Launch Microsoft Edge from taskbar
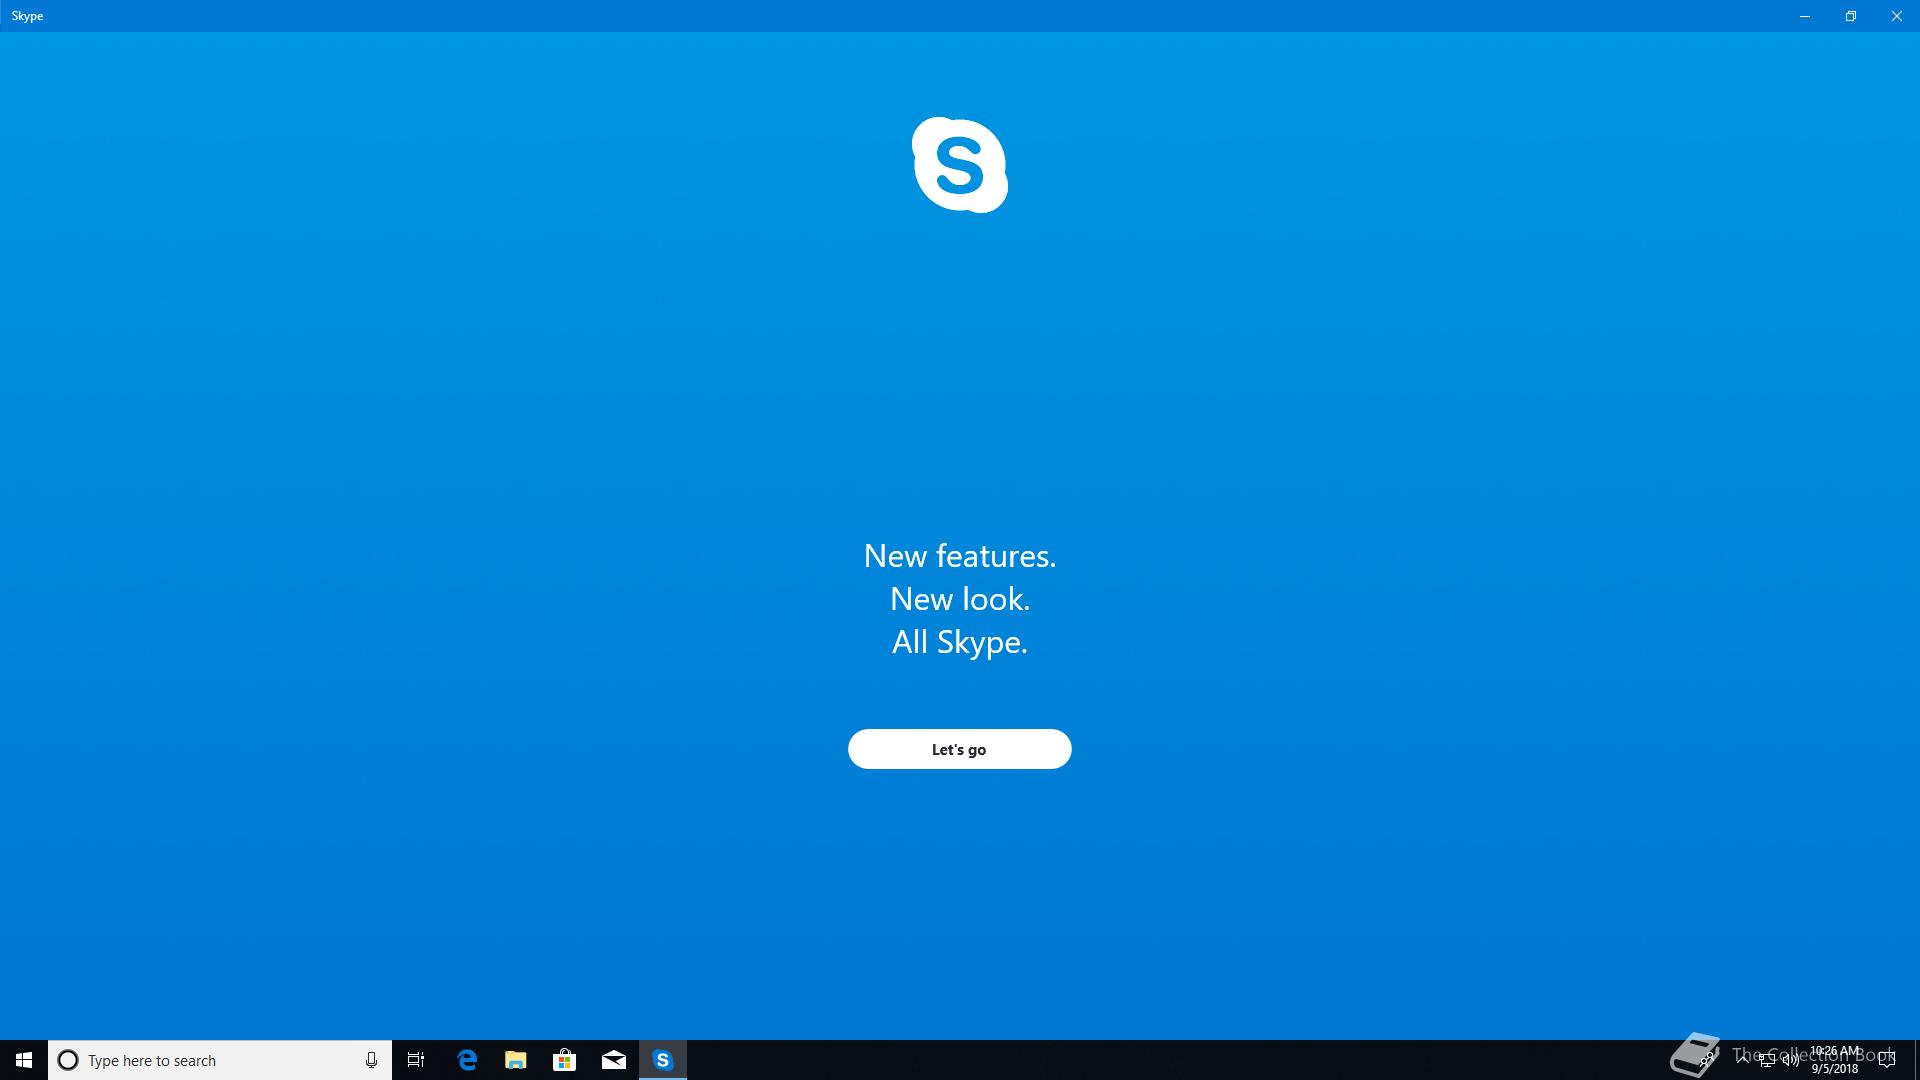 coord(467,1060)
